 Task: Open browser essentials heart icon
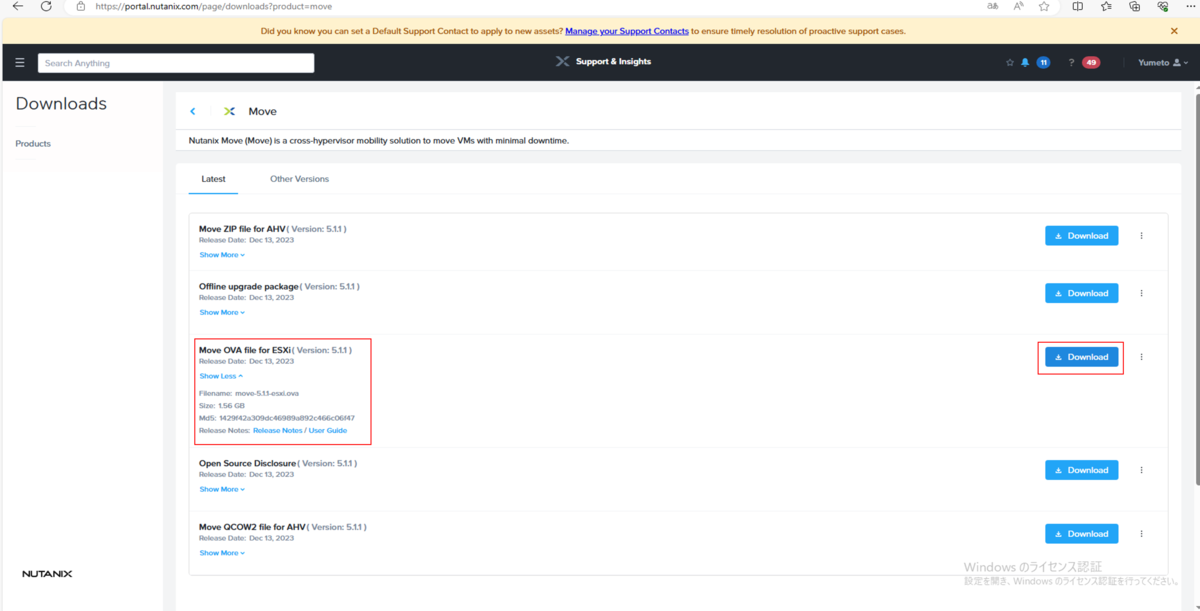[1162, 6]
